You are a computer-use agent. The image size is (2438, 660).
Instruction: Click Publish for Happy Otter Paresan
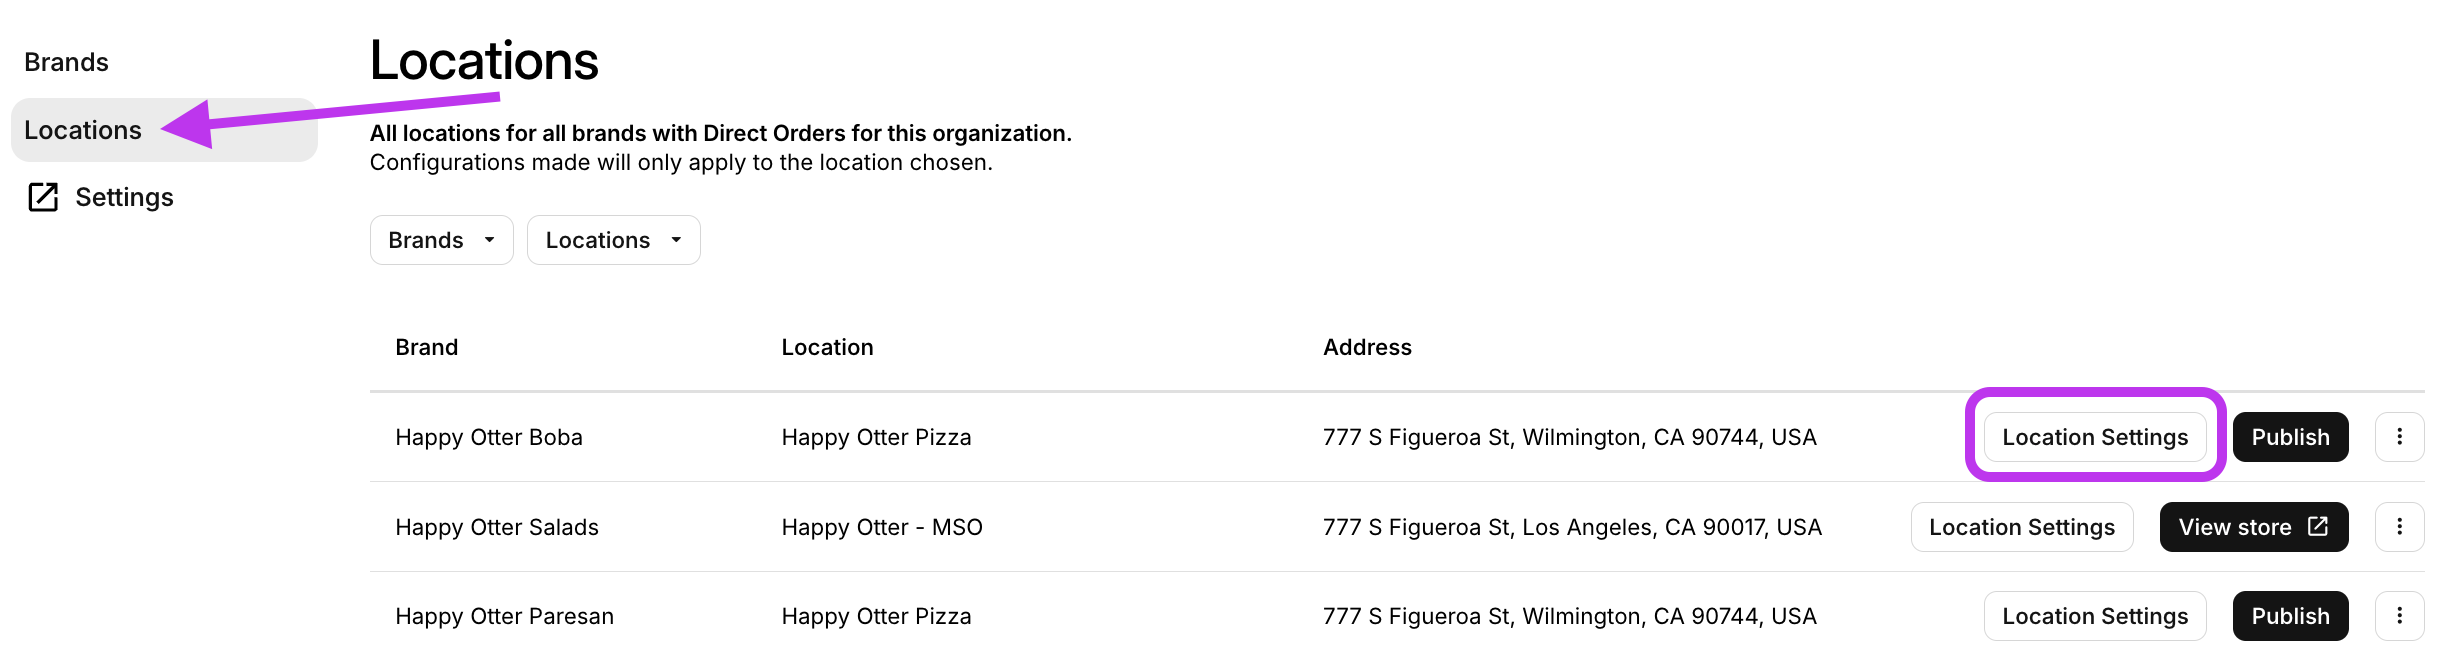(2290, 615)
